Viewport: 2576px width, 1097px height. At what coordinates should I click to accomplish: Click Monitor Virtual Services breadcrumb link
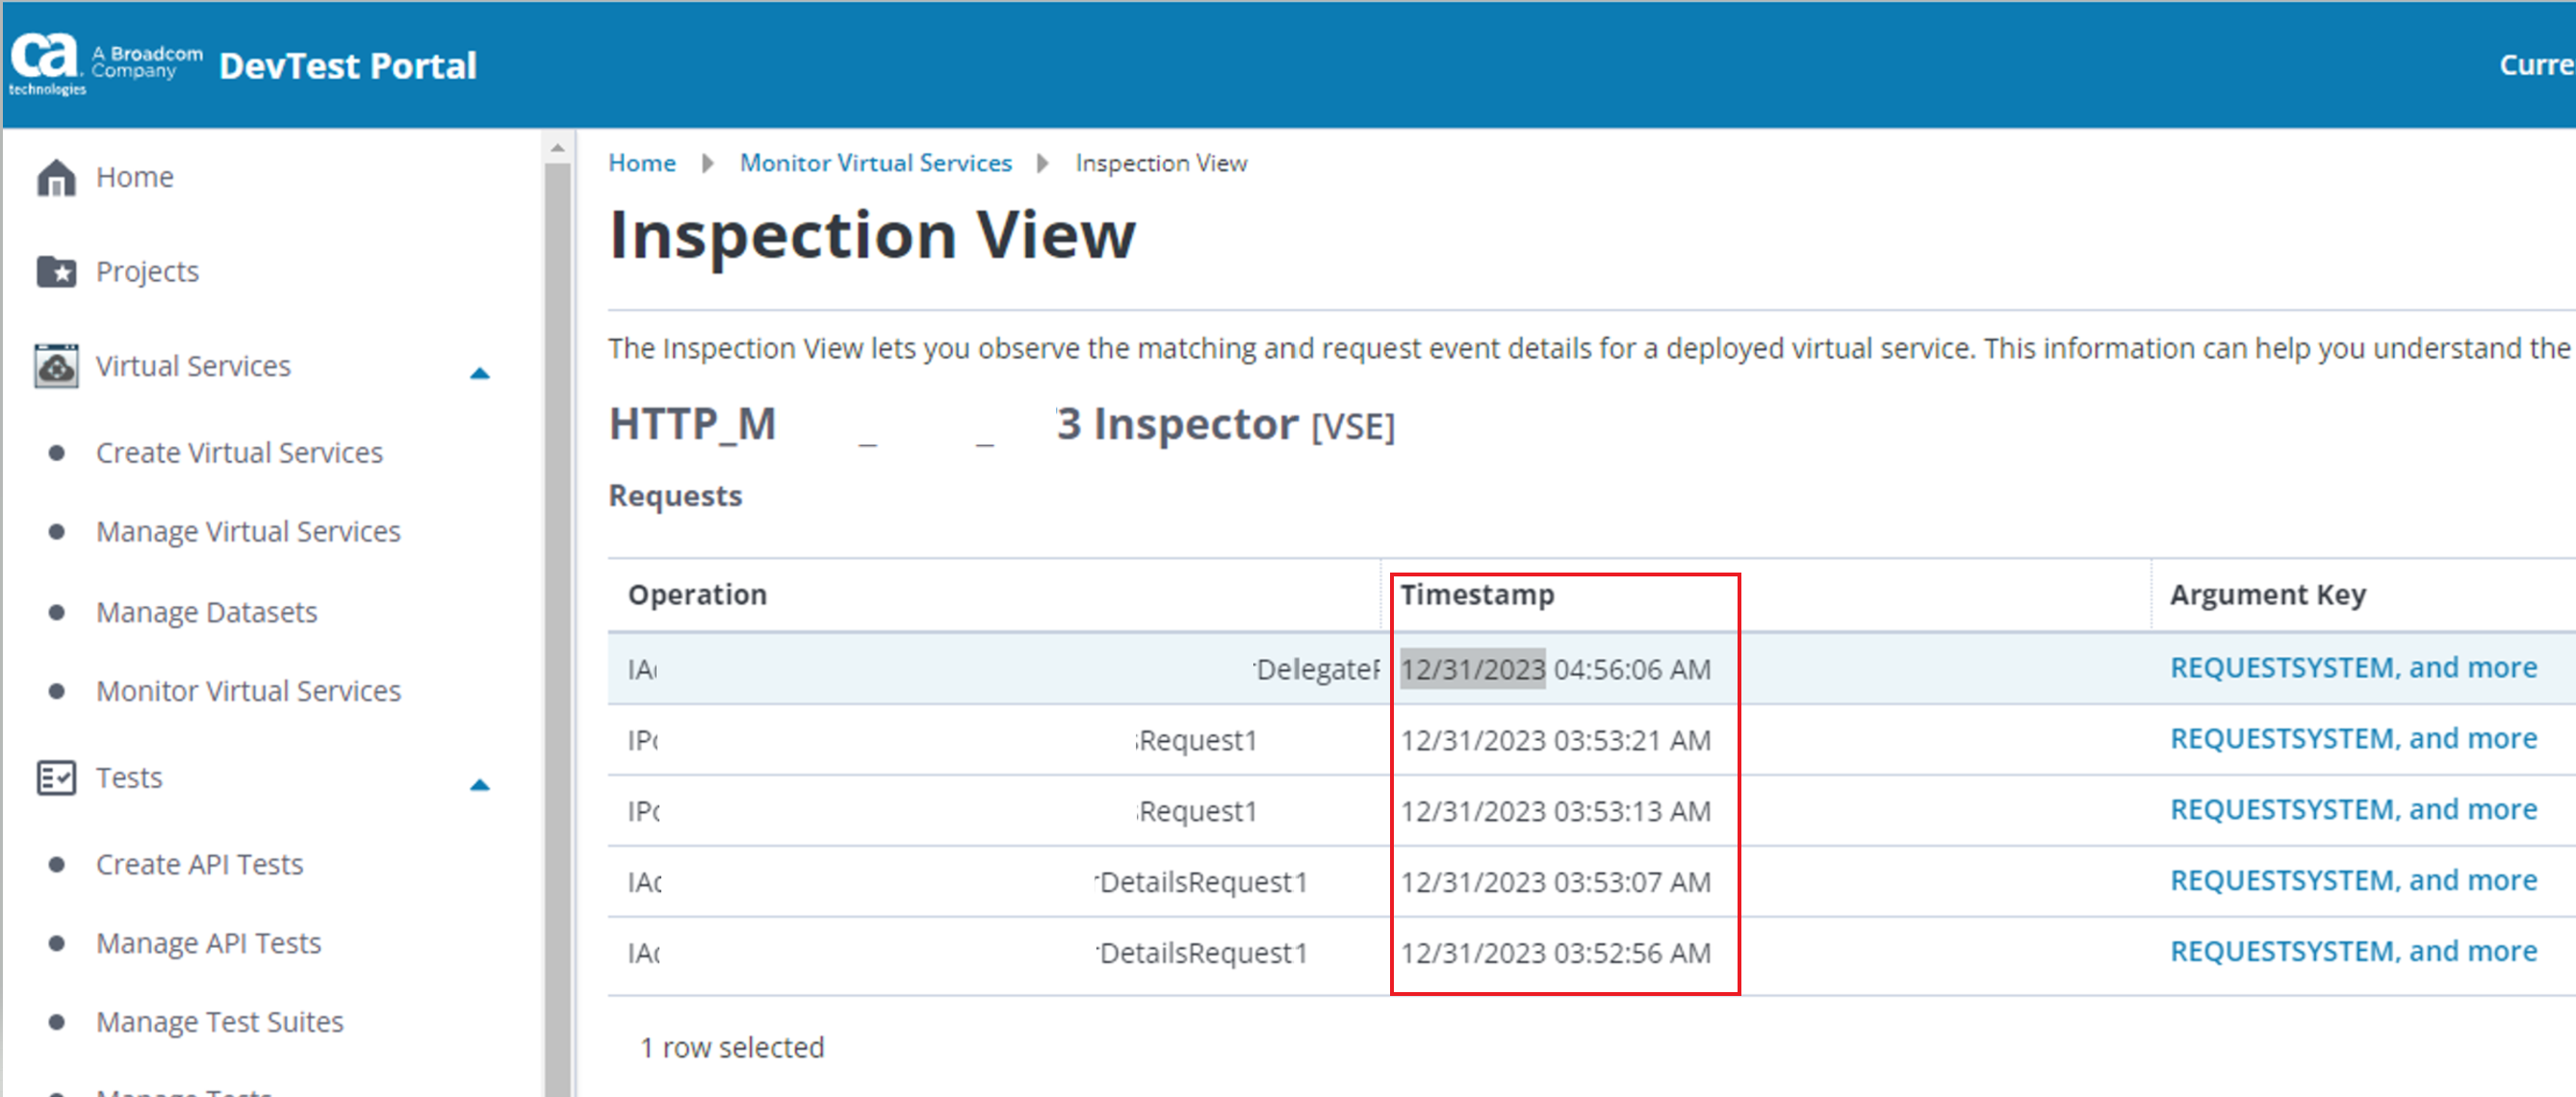[875, 163]
